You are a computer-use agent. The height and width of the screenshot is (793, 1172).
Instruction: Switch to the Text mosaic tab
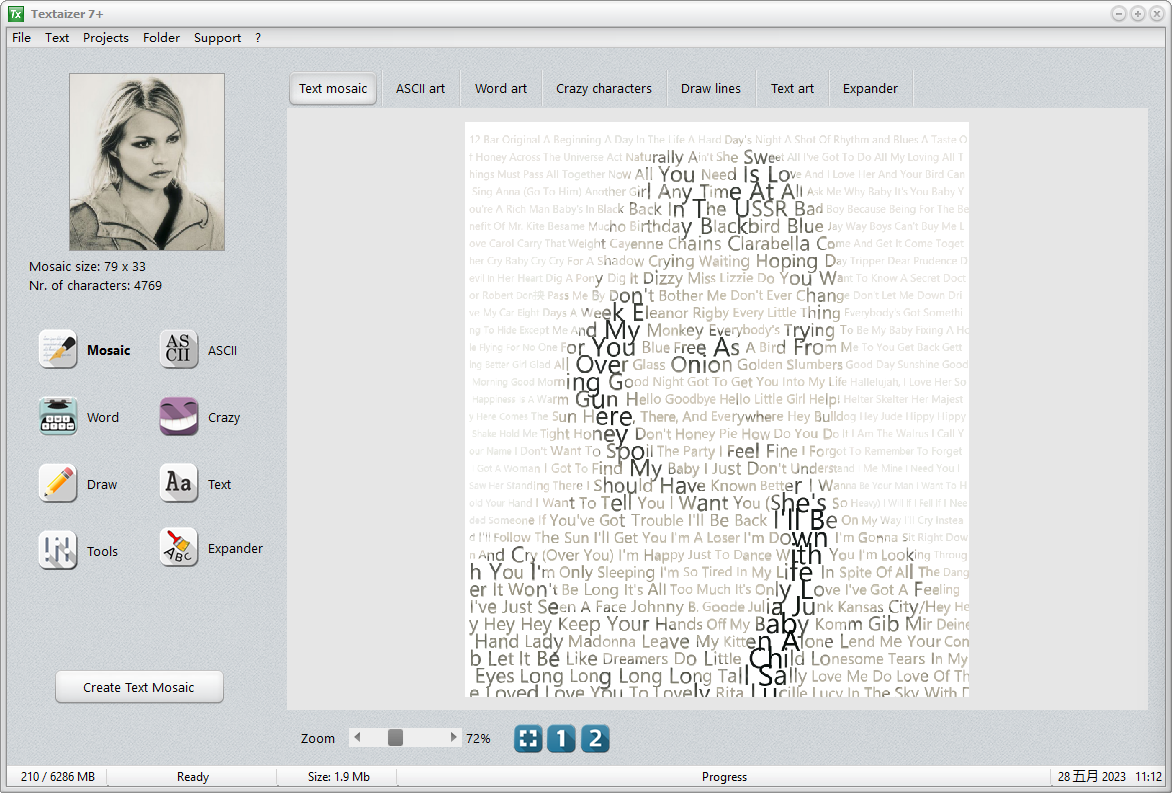333,88
